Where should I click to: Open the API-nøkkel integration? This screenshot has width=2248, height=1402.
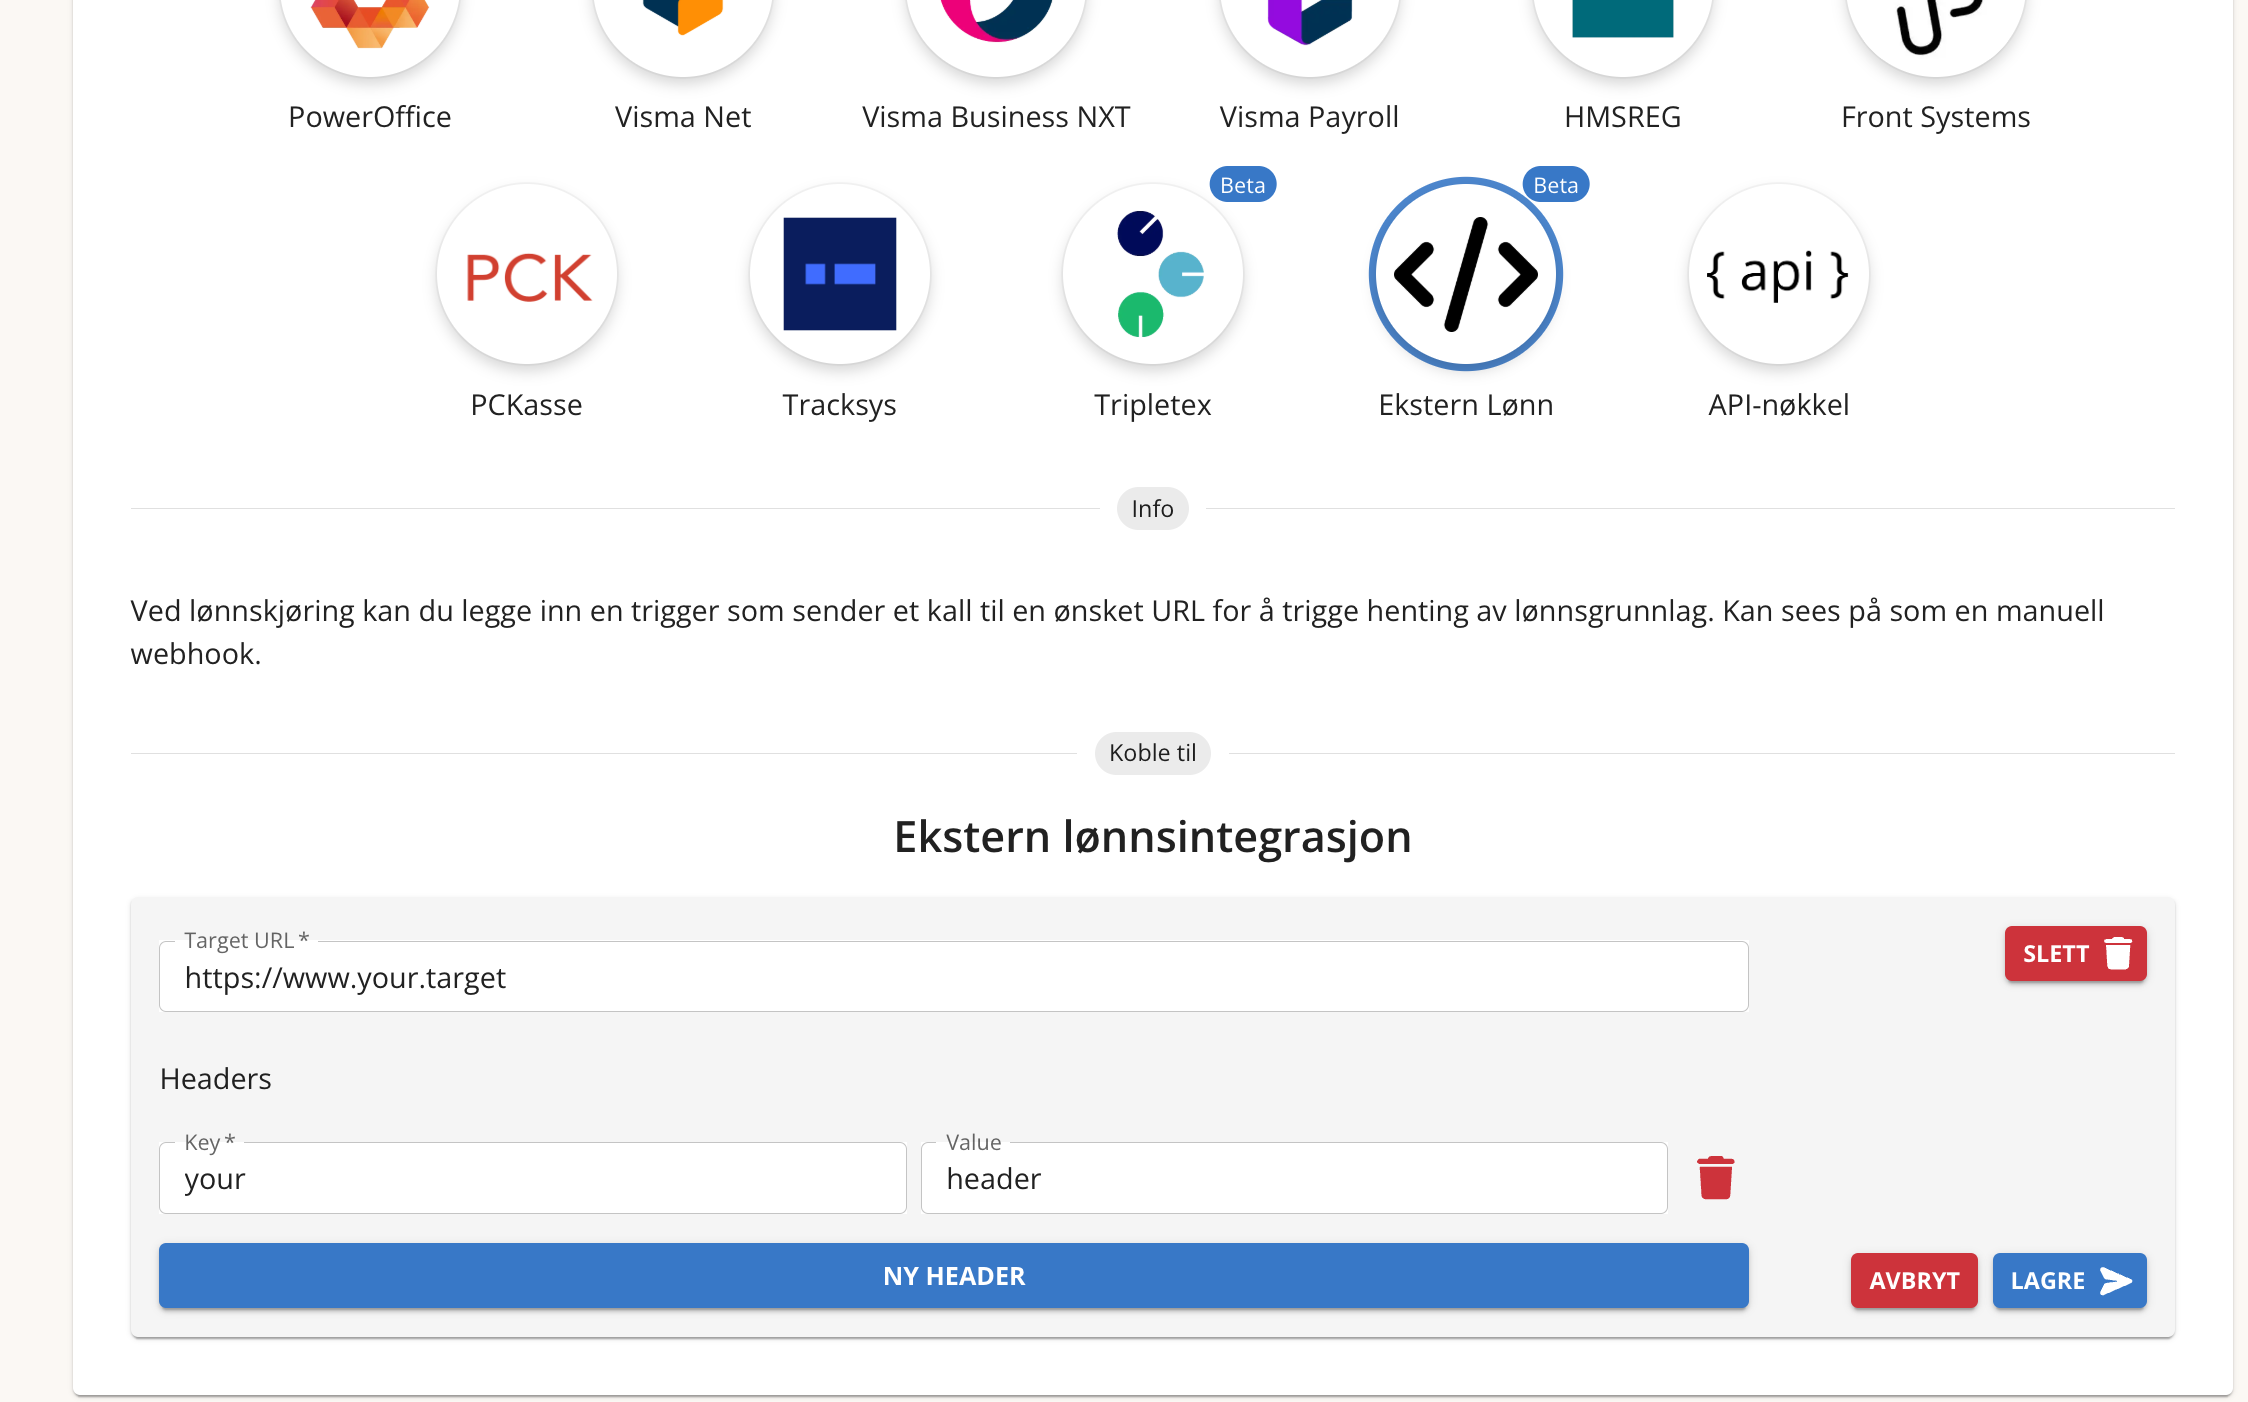click(1779, 275)
